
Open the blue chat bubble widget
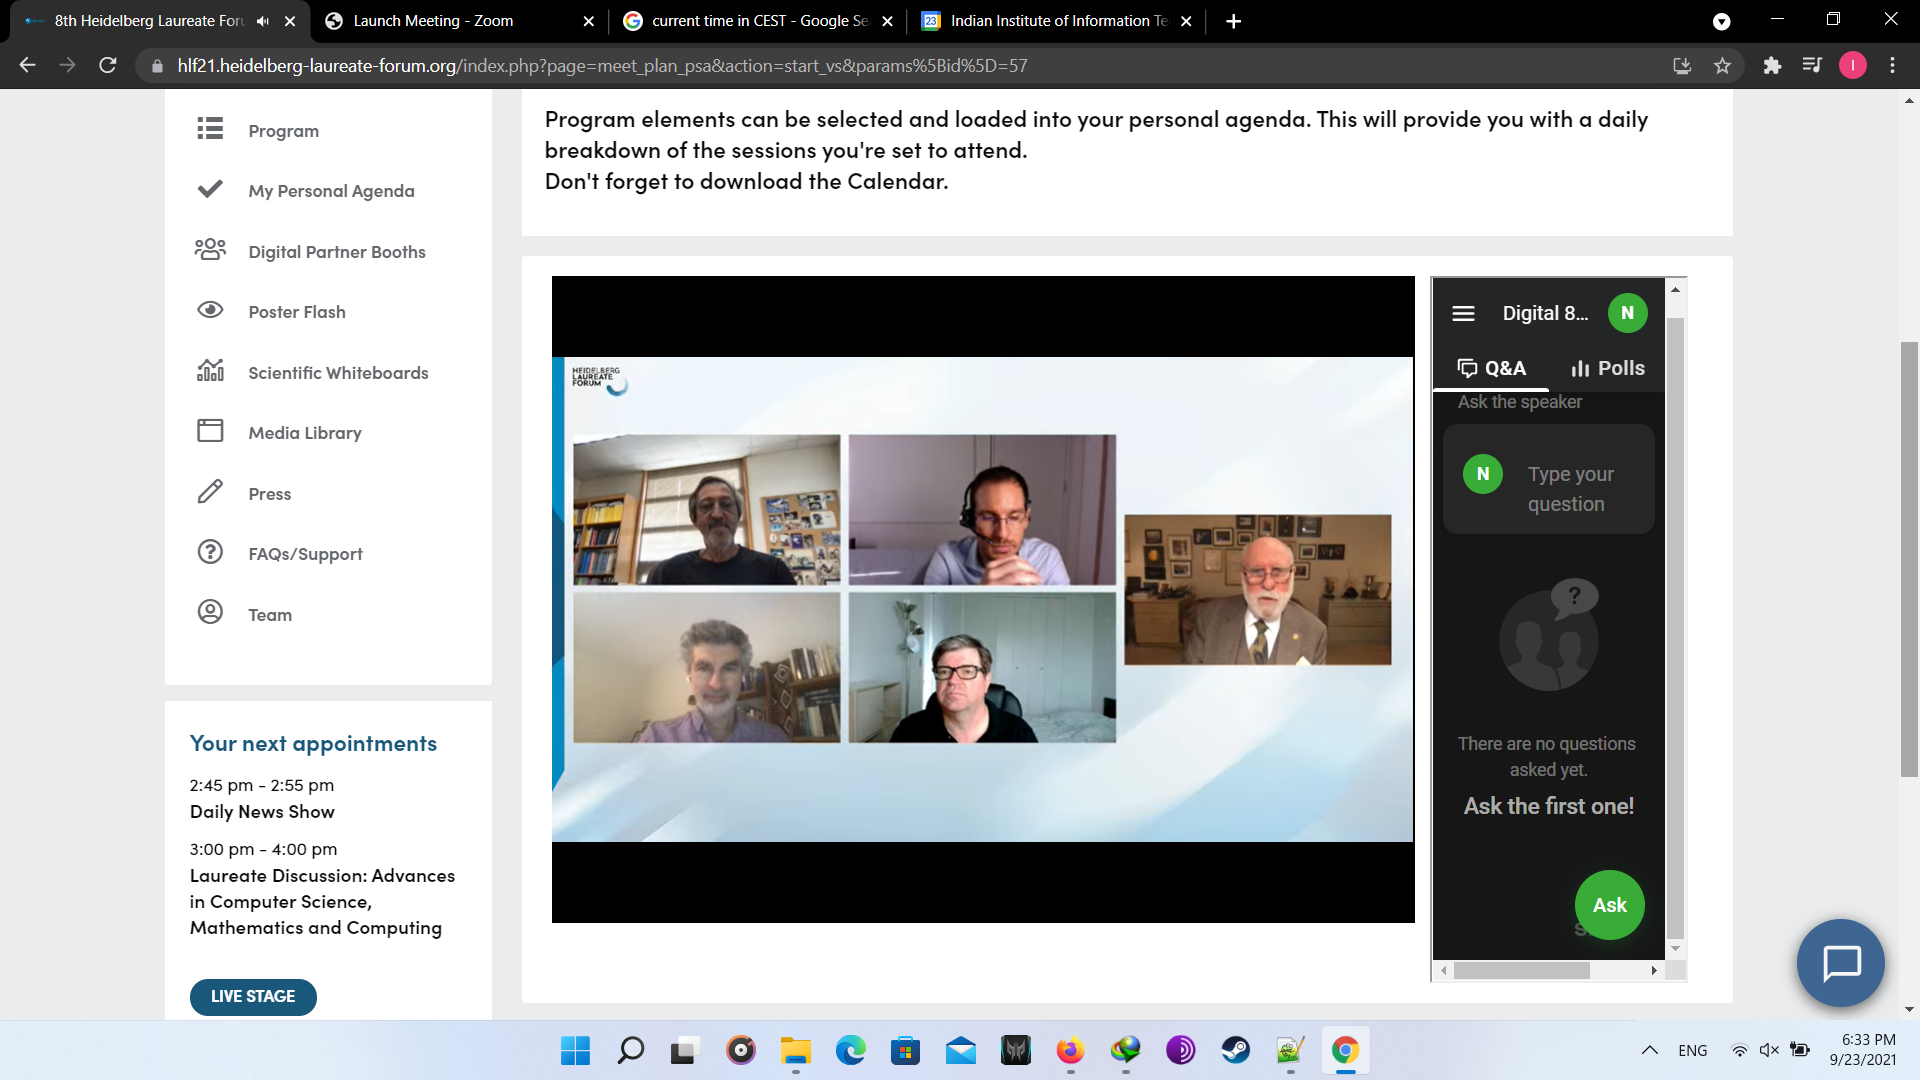click(1840, 963)
